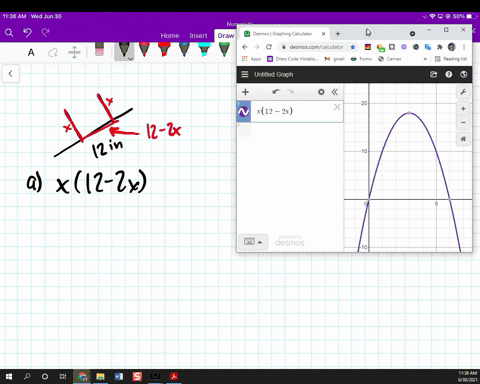Expand the OneNote navigation back chevron
The height and width of the screenshot is (384, 480).
[x=11, y=74]
